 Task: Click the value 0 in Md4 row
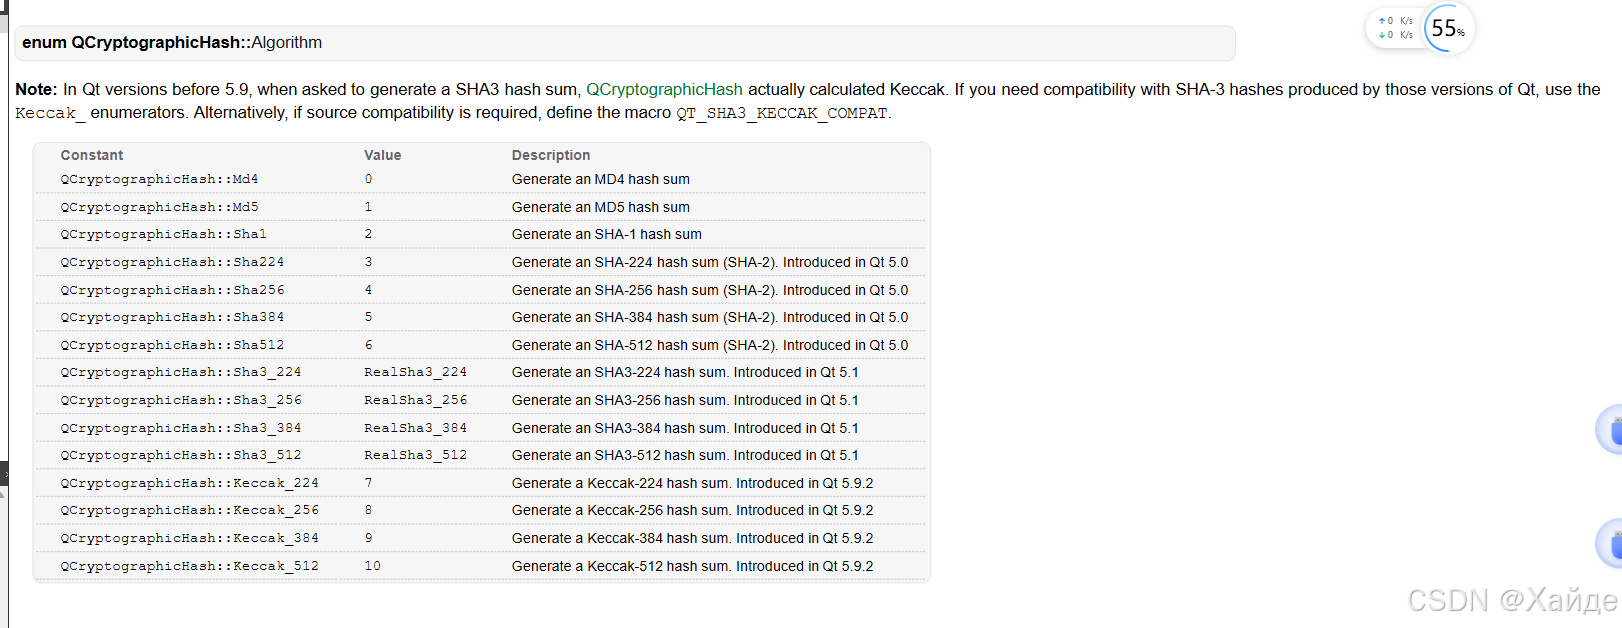pyautogui.click(x=368, y=179)
